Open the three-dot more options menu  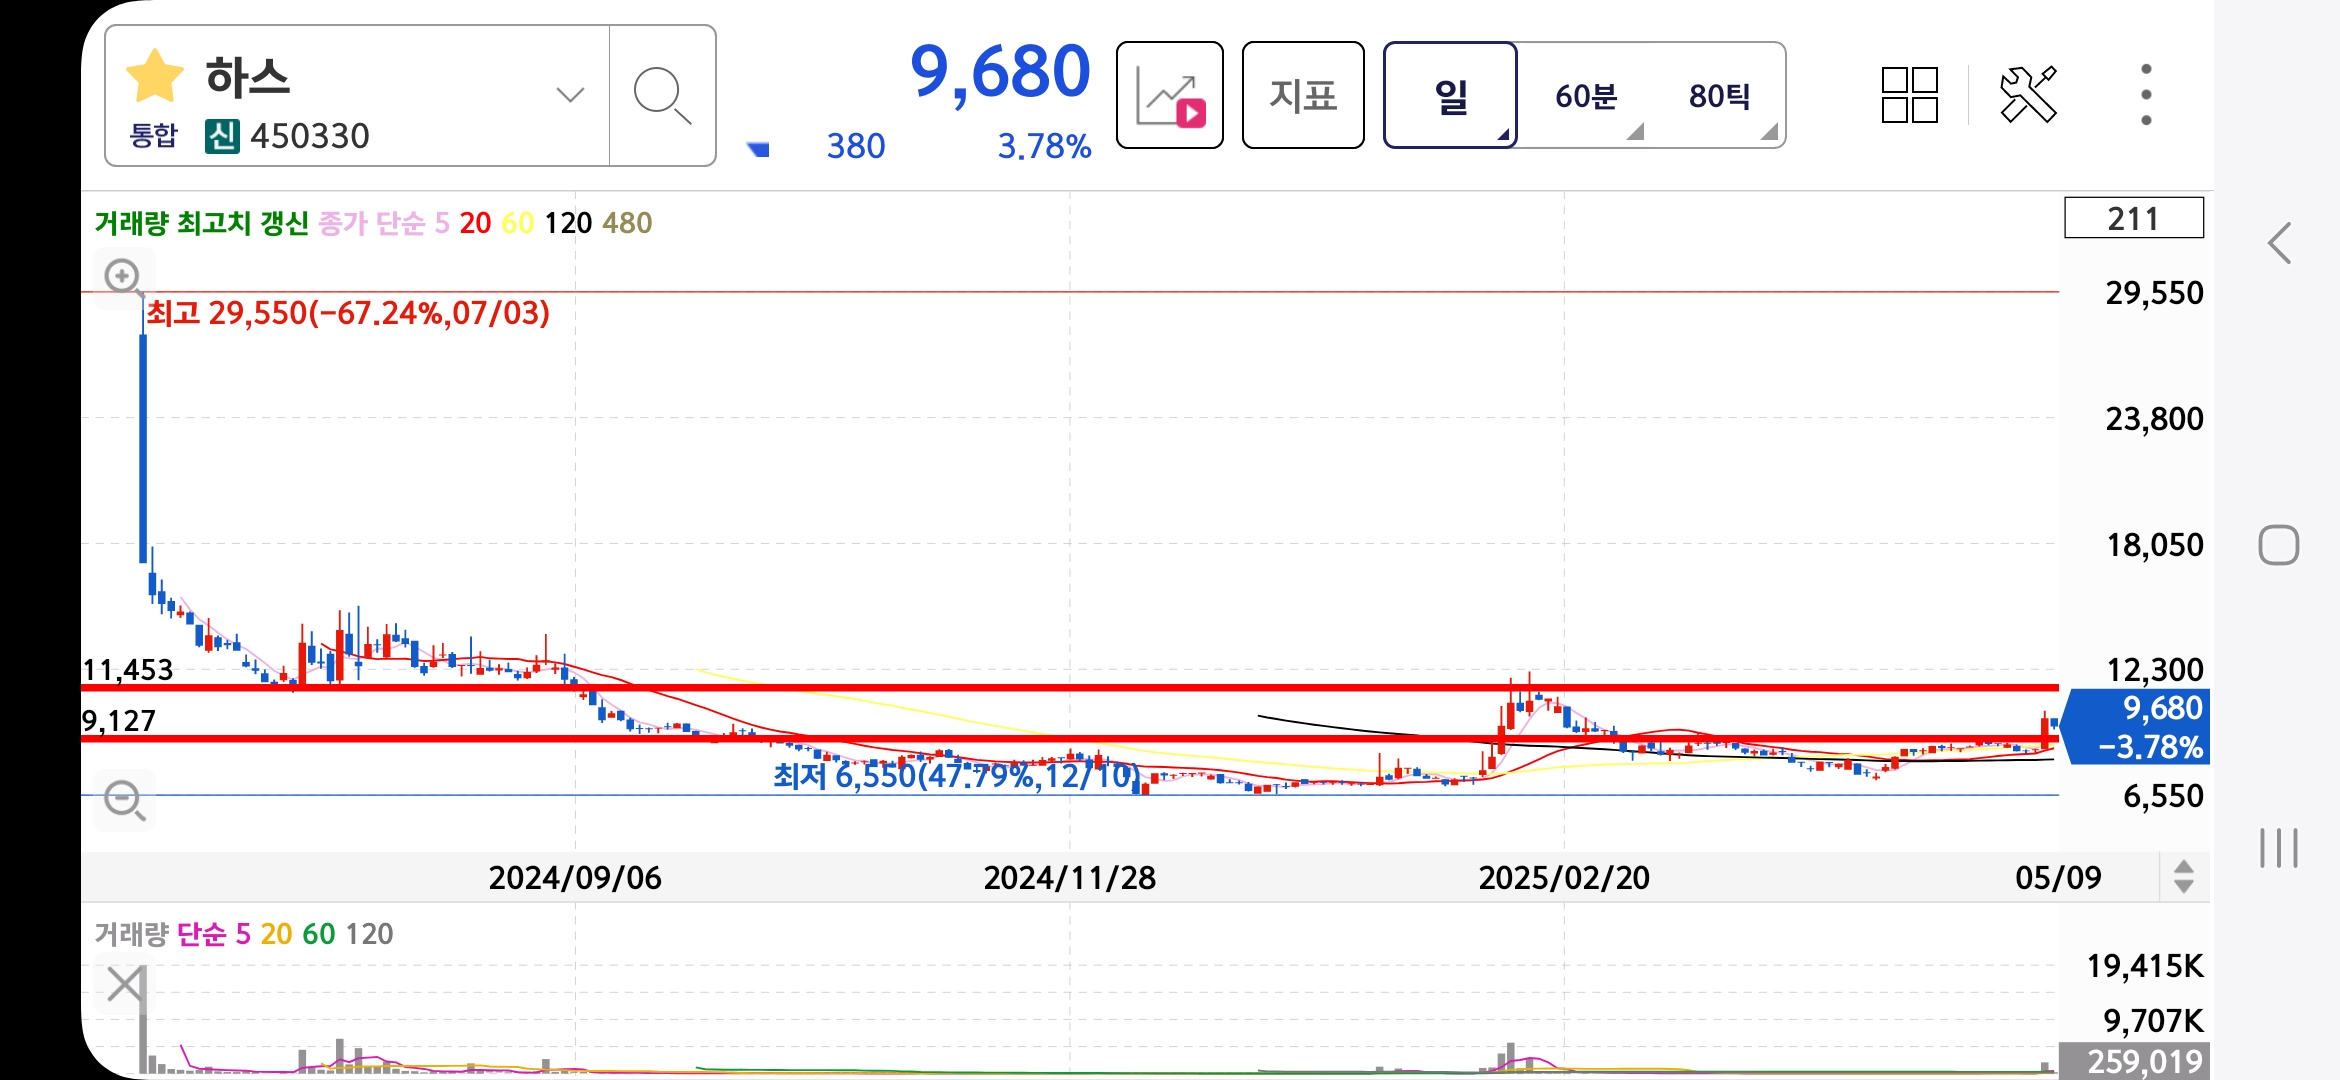[2146, 95]
